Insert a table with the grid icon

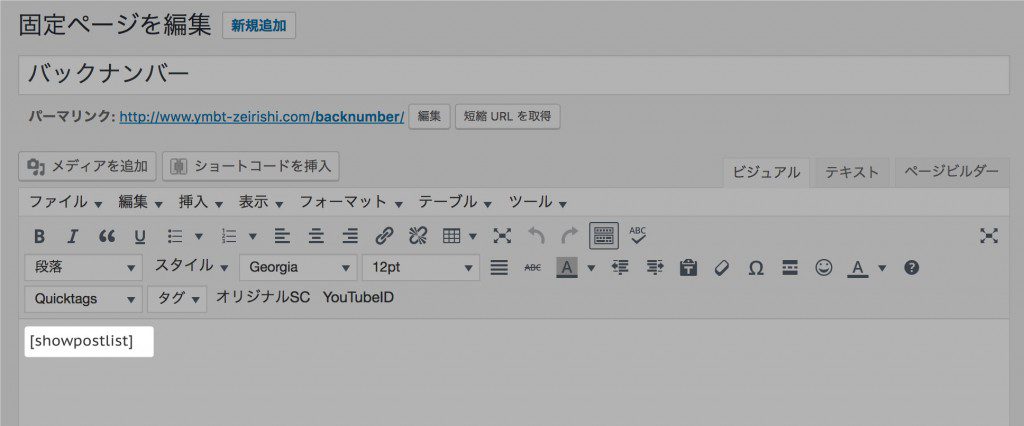pyautogui.click(x=452, y=236)
